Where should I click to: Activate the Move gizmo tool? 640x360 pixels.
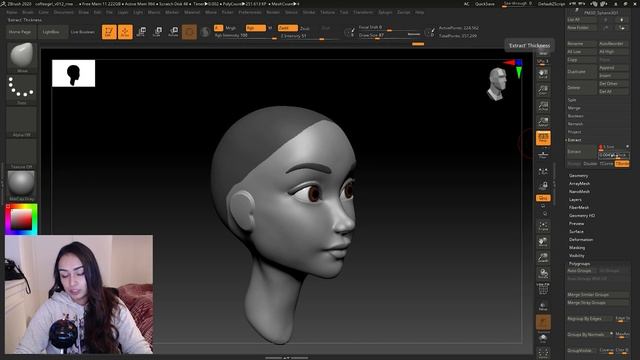[141, 32]
